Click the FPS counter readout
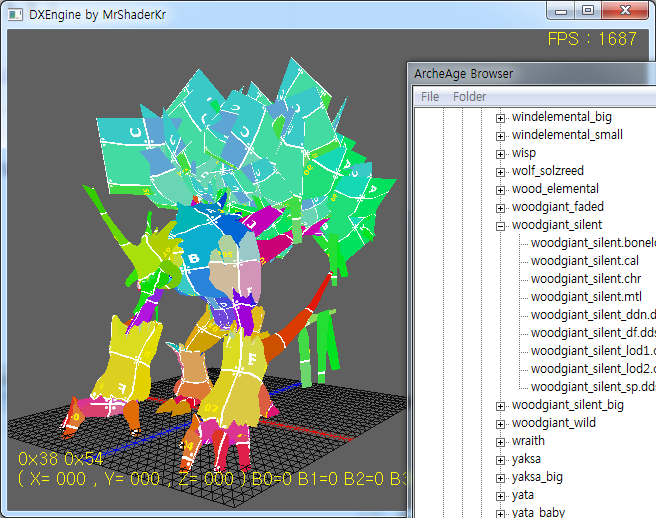Image resolution: width=656 pixels, height=518 pixels. [x=592, y=39]
